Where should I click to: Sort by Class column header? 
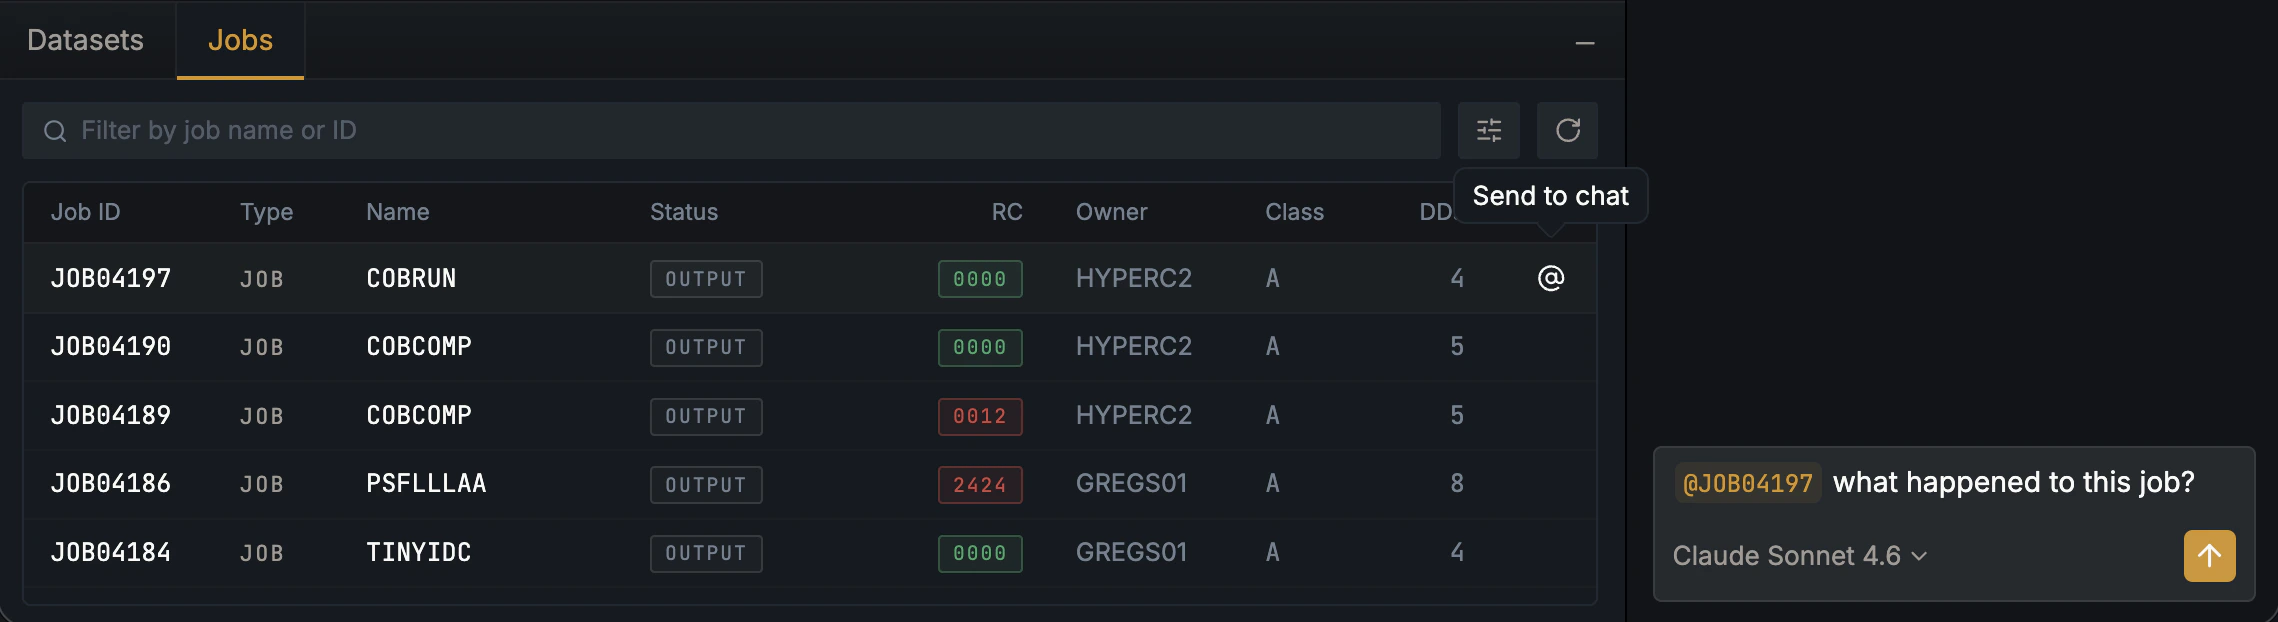click(1294, 212)
